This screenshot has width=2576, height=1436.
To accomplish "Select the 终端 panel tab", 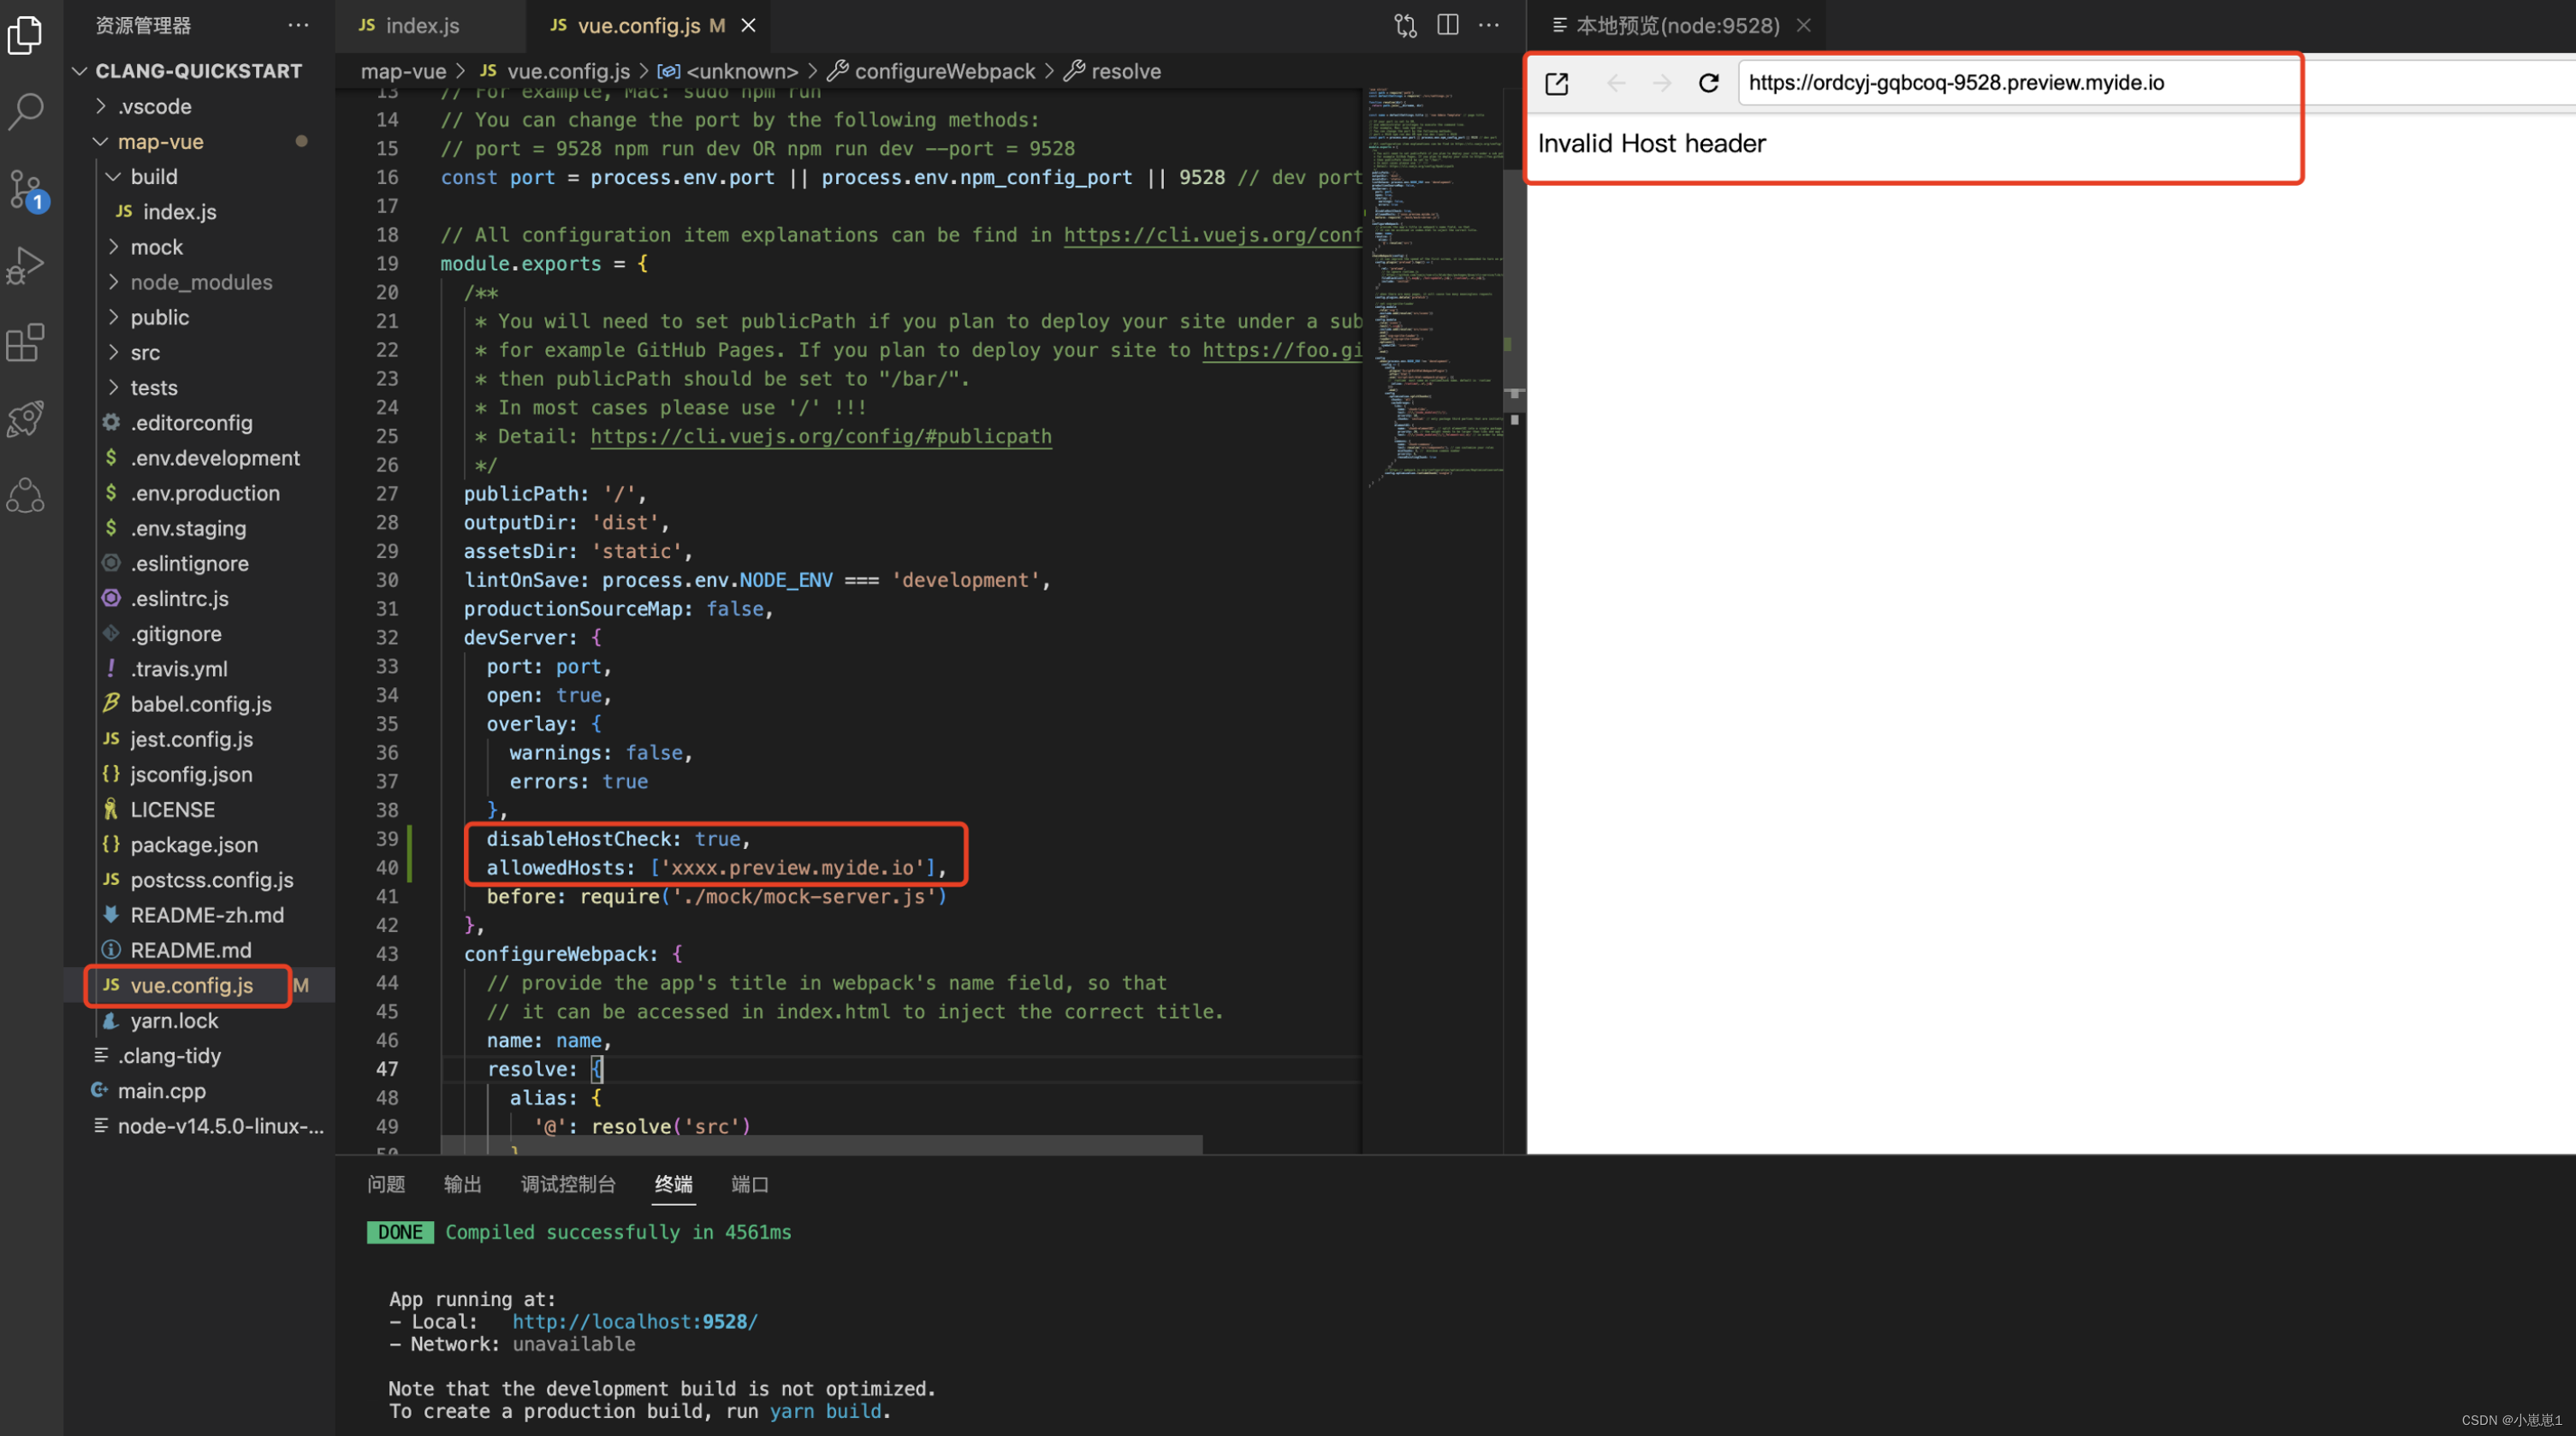I will (673, 1184).
